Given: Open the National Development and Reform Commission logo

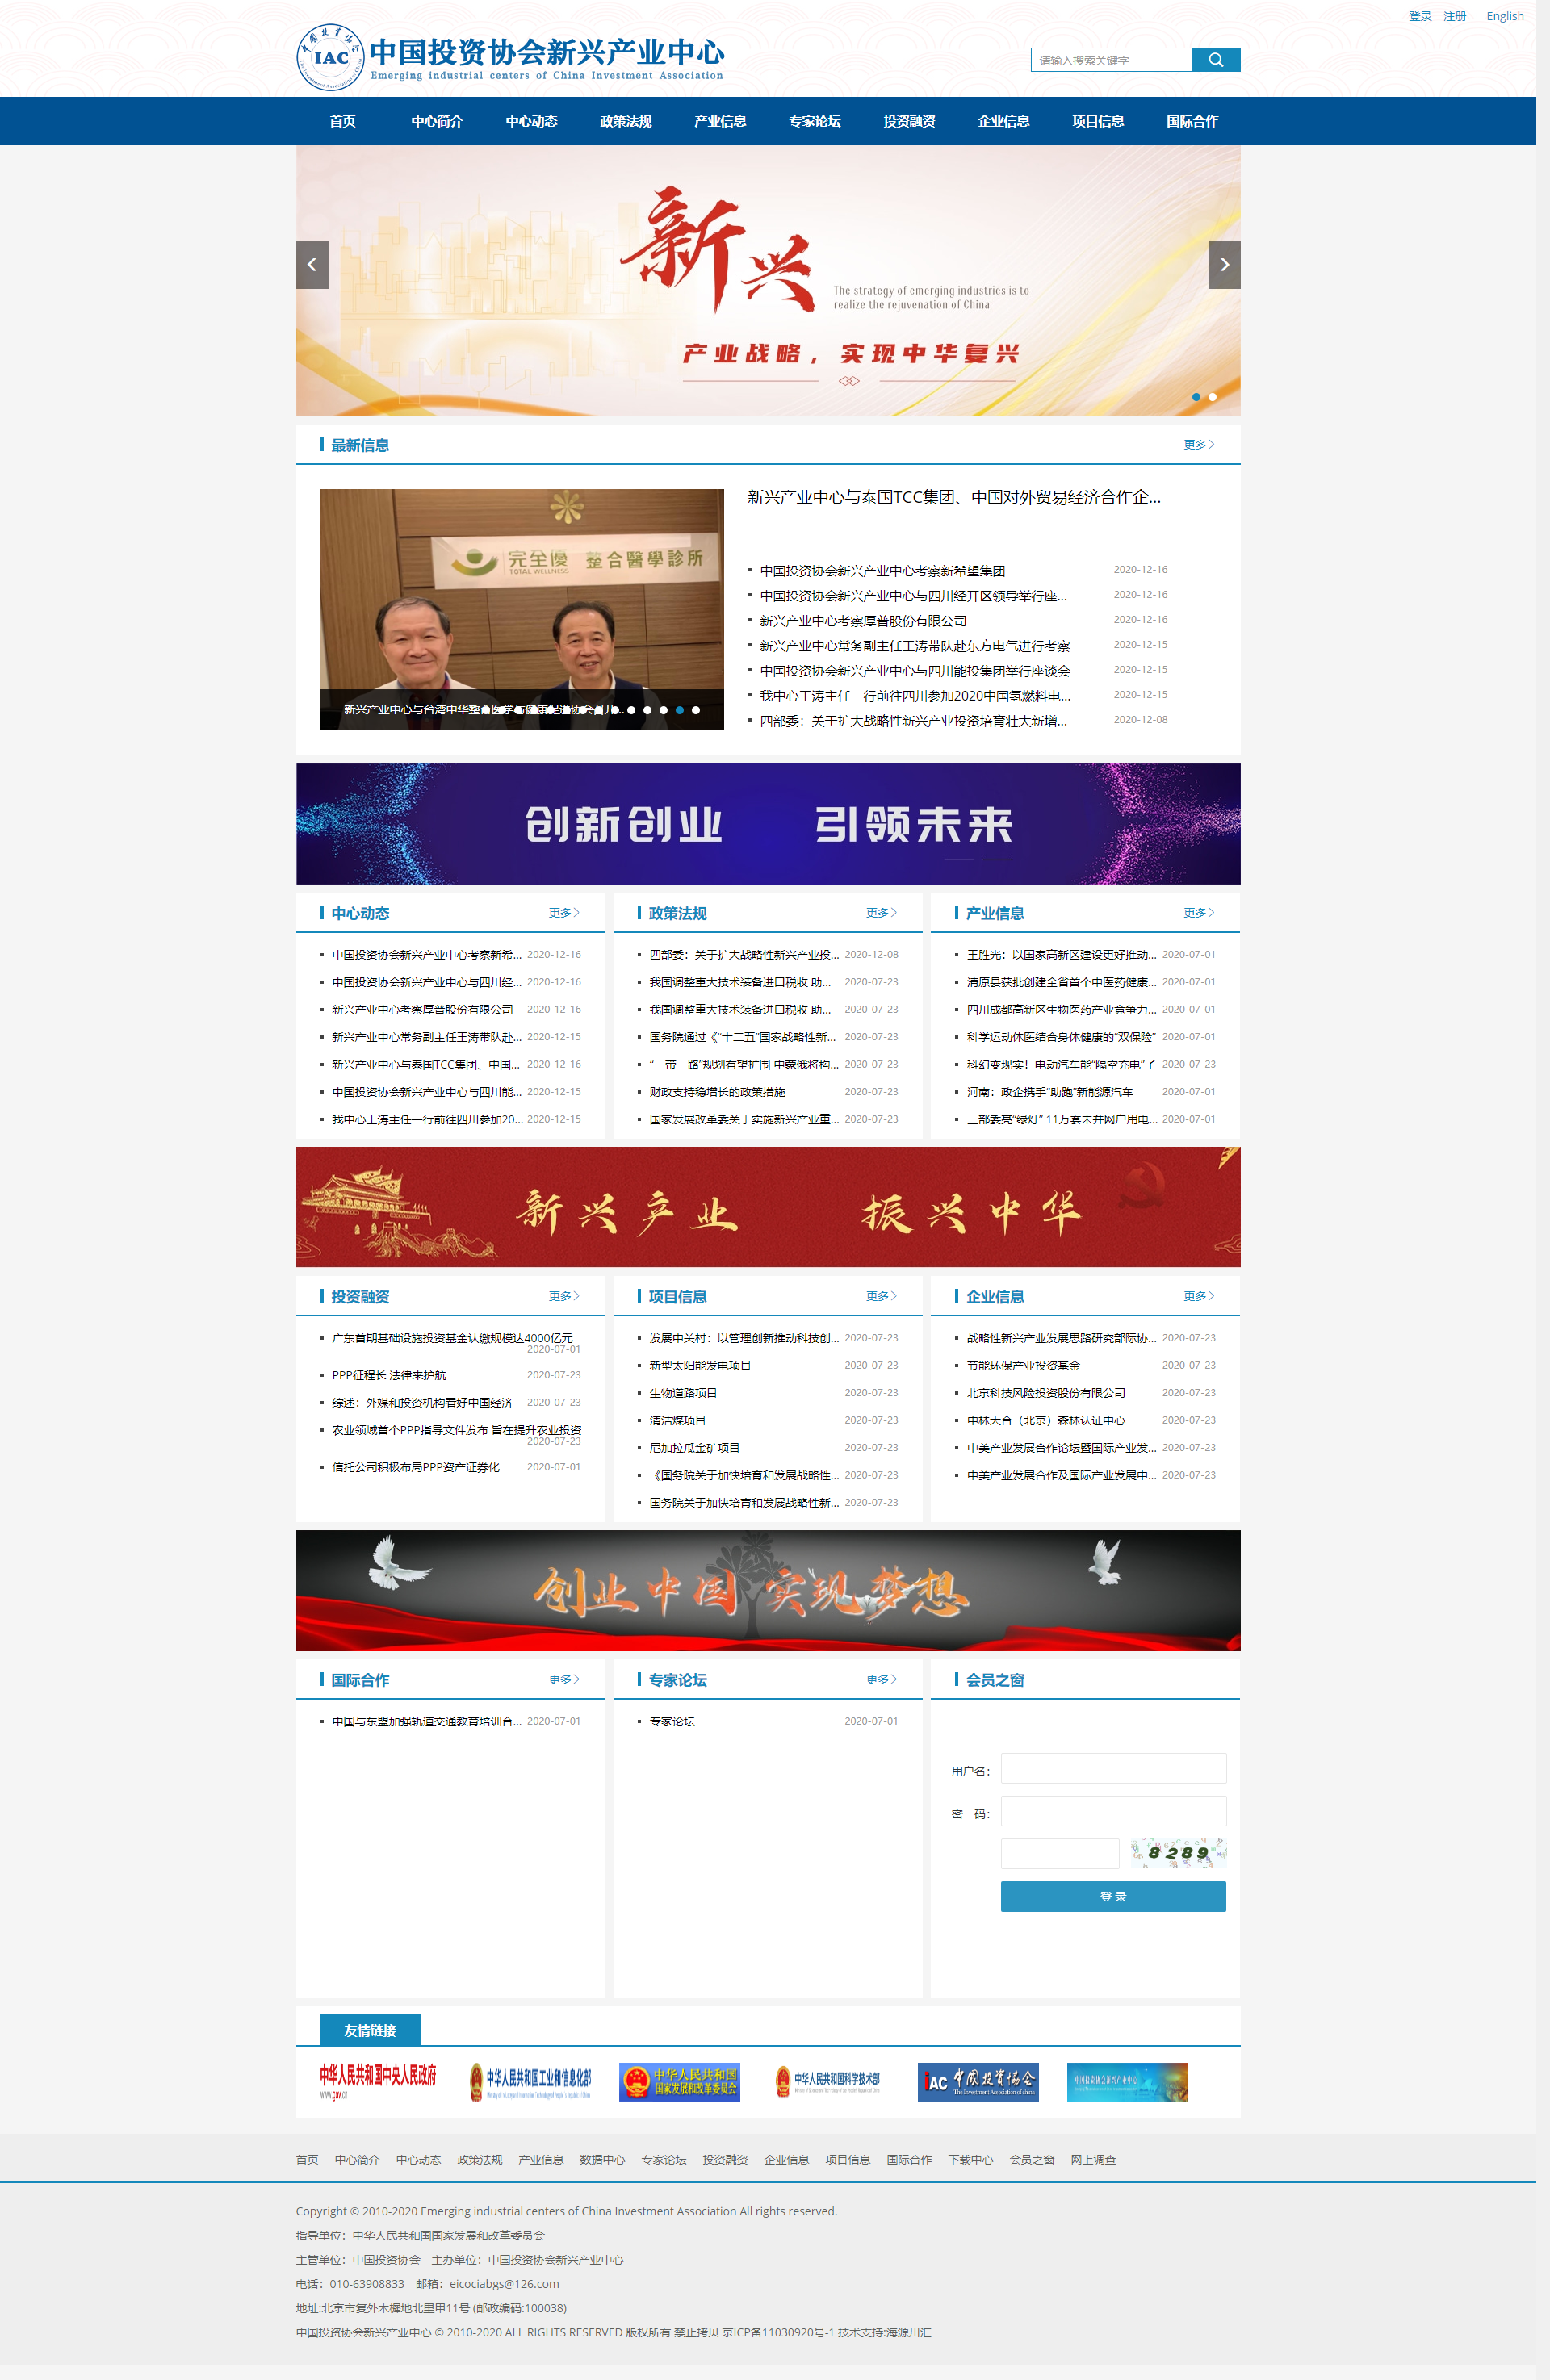Looking at the screenshot, I should coord(679,2081).
